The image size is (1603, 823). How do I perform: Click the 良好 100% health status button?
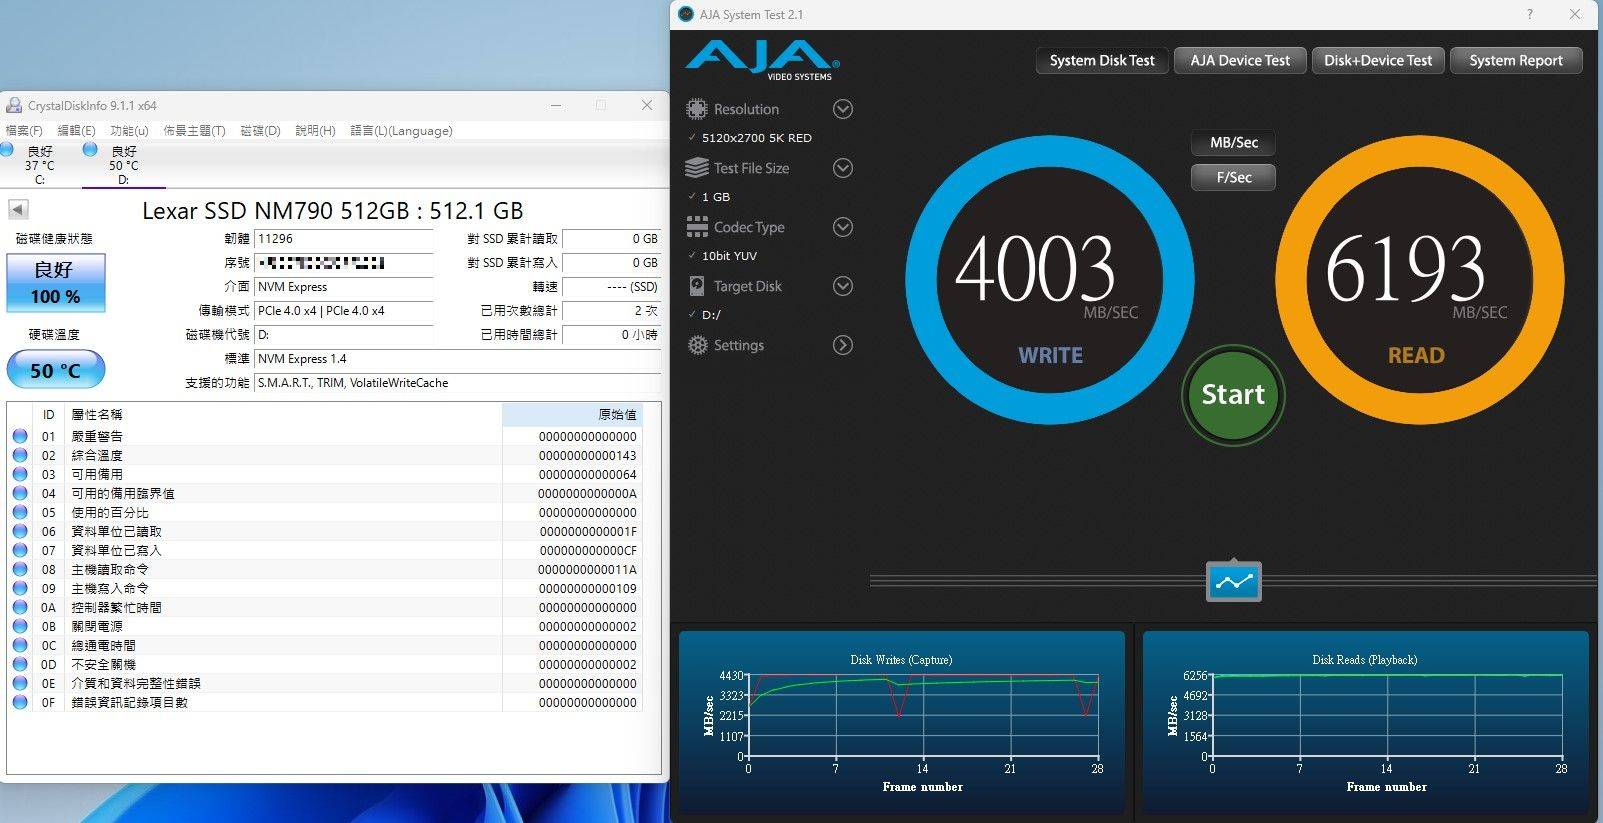55,283
